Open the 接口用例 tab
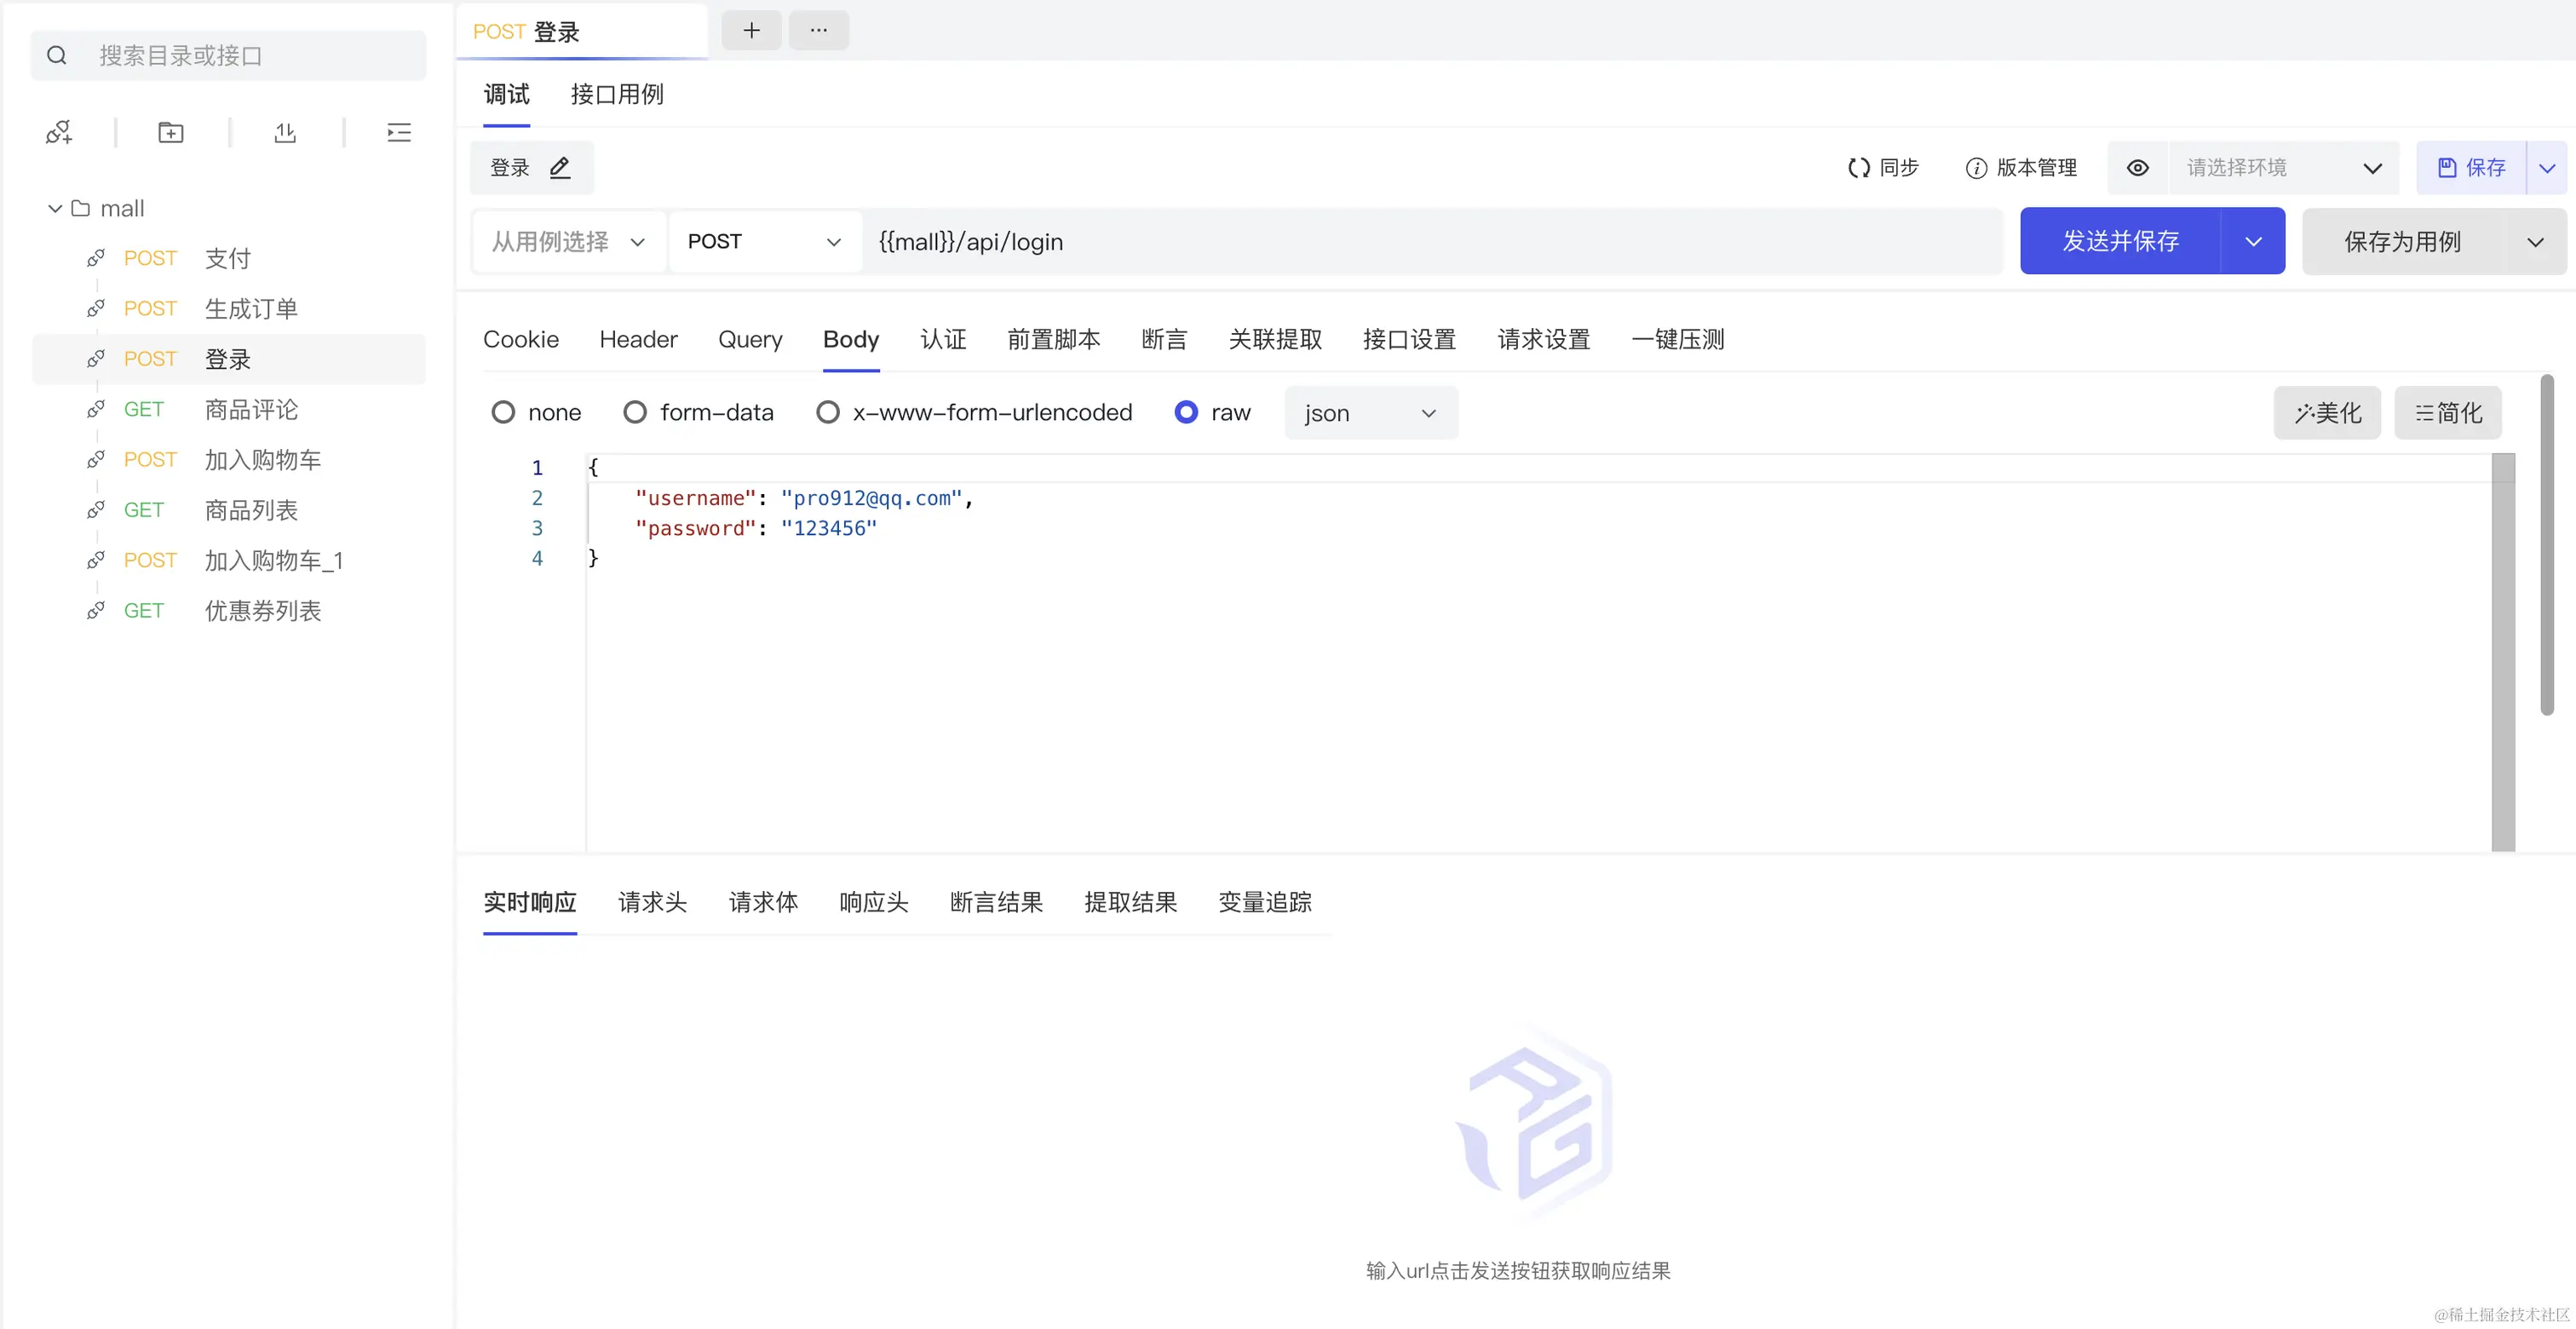 pos(617,95)
